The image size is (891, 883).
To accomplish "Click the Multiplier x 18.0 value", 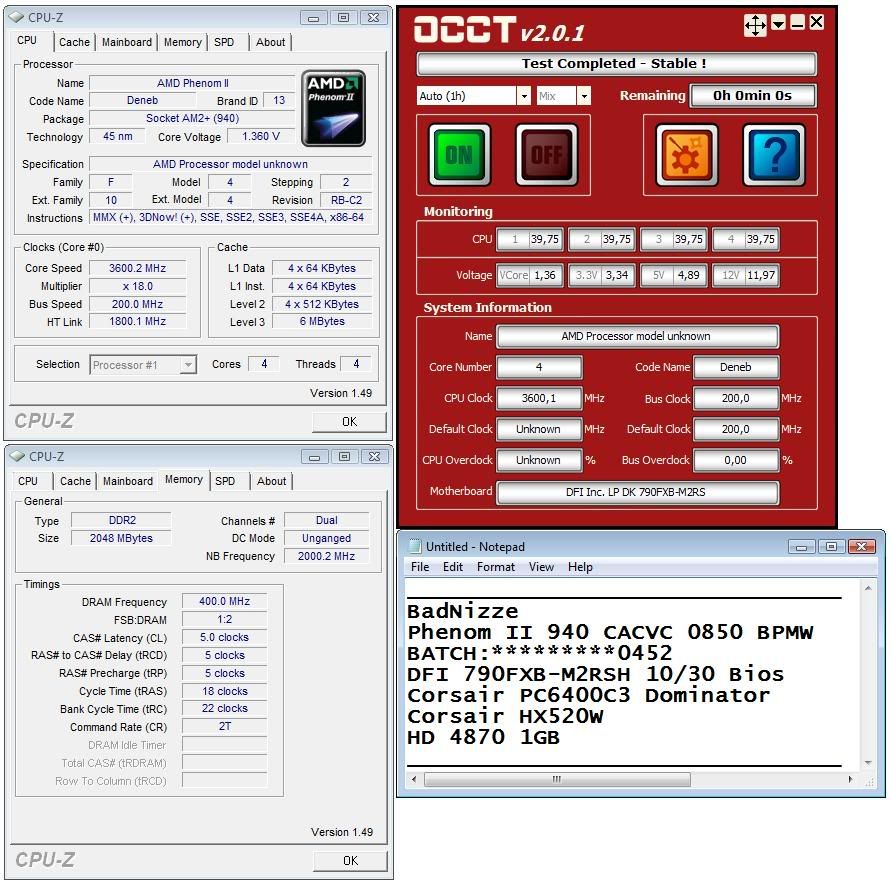I will coord(138,286).
